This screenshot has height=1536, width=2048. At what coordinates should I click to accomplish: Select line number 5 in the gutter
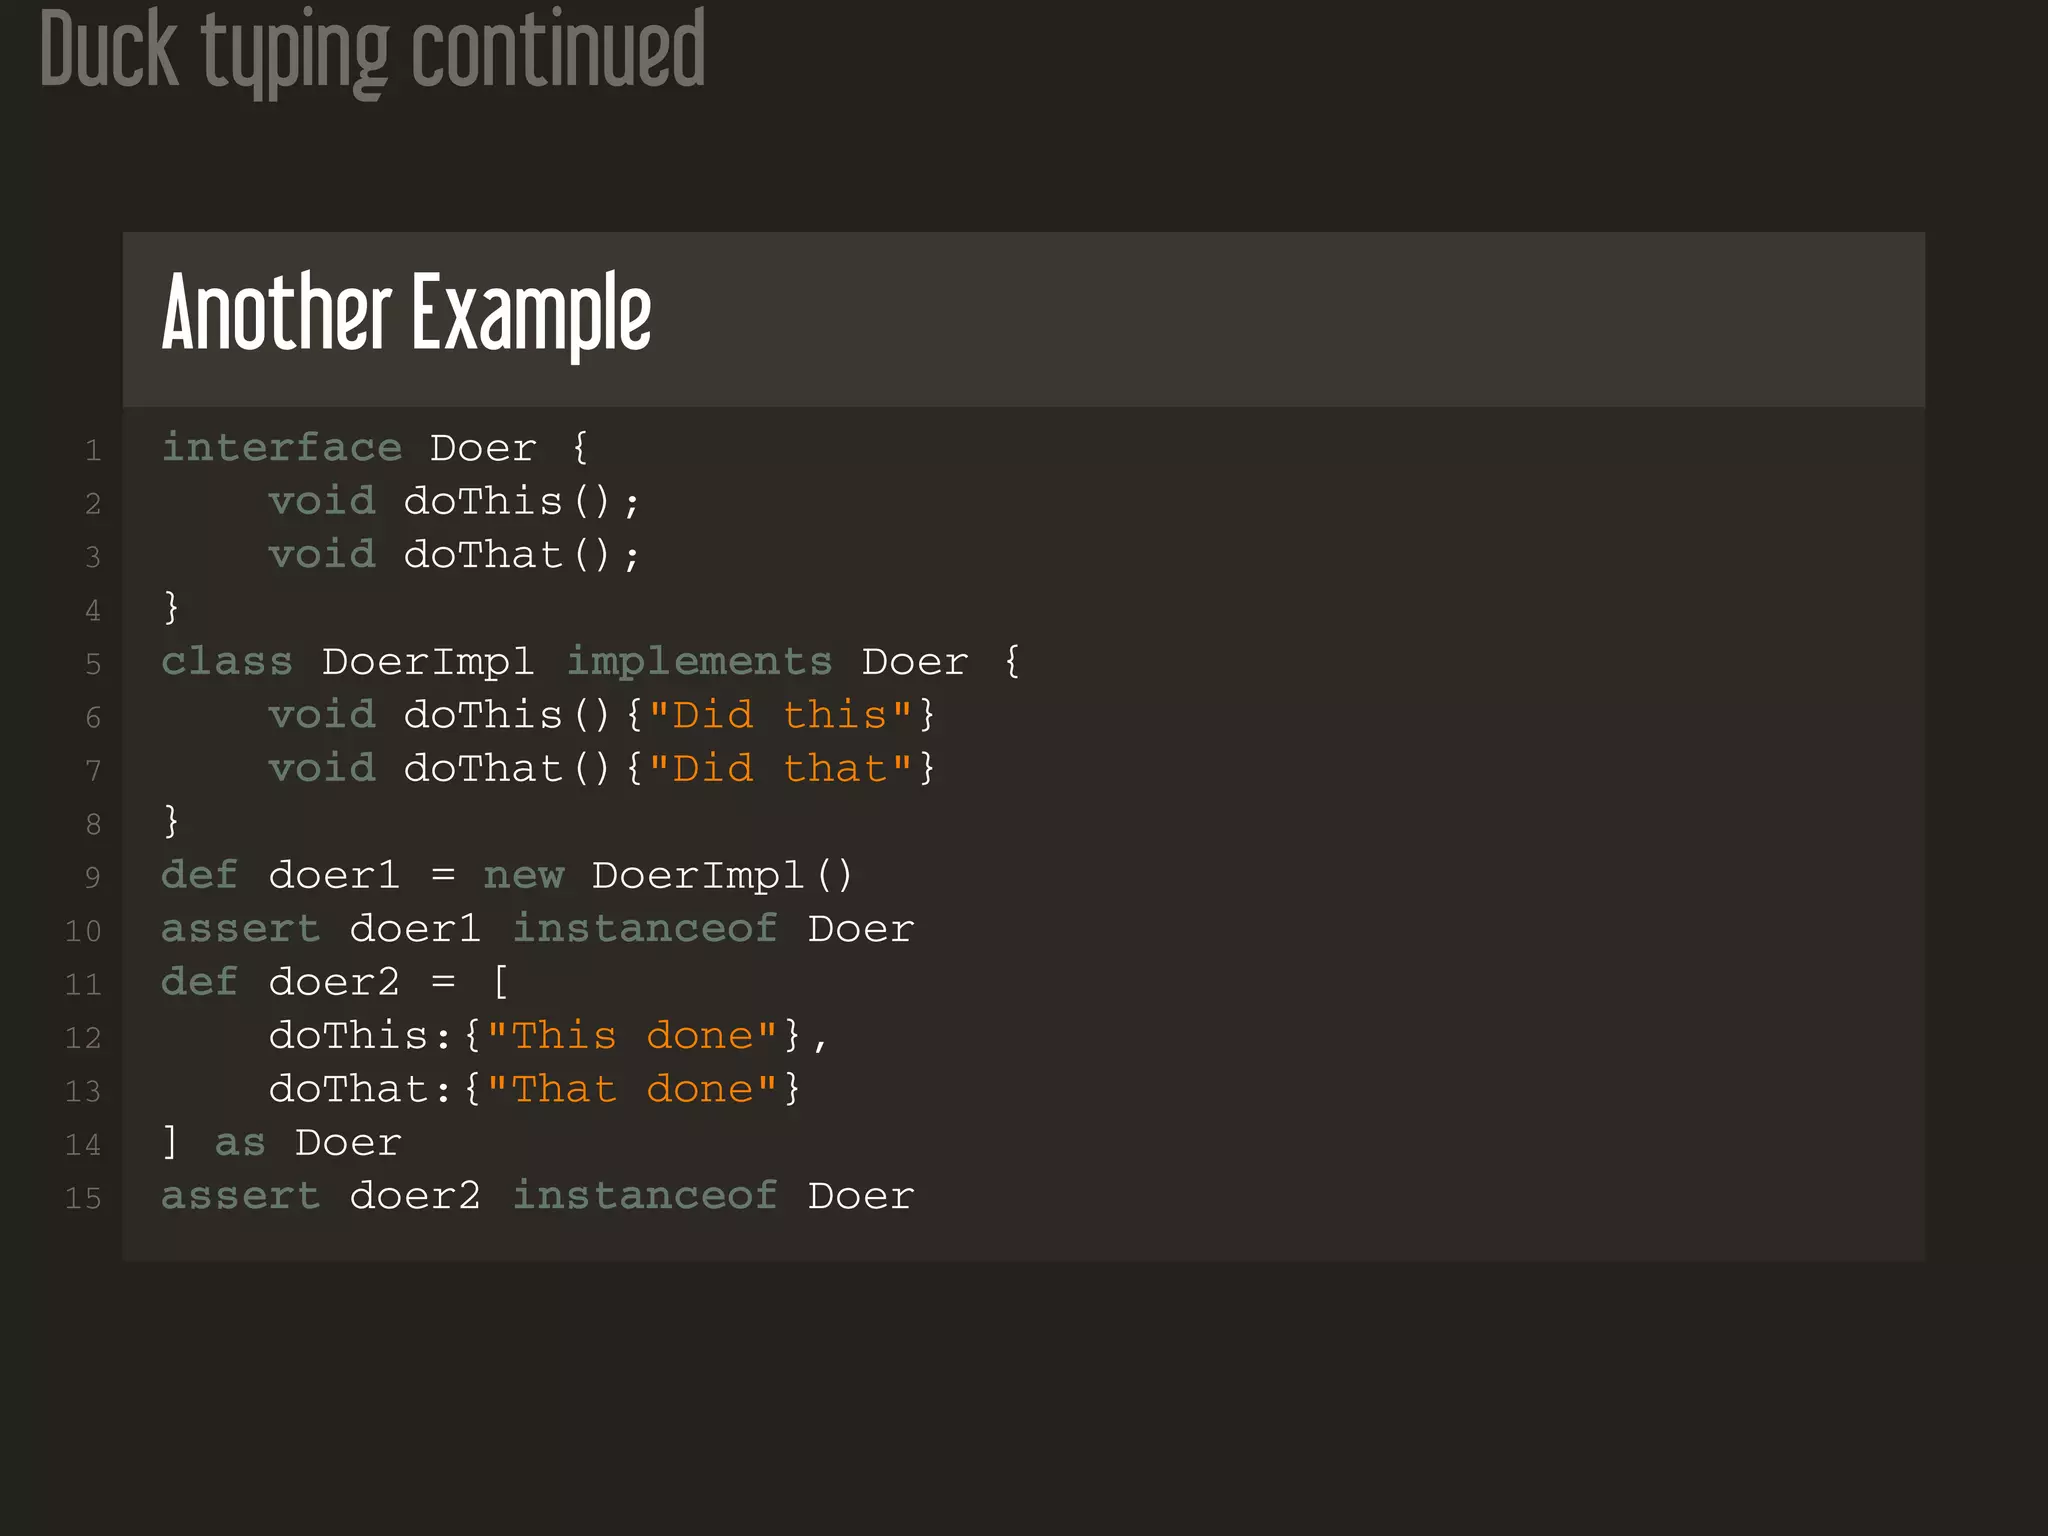[x=93, y=663]
